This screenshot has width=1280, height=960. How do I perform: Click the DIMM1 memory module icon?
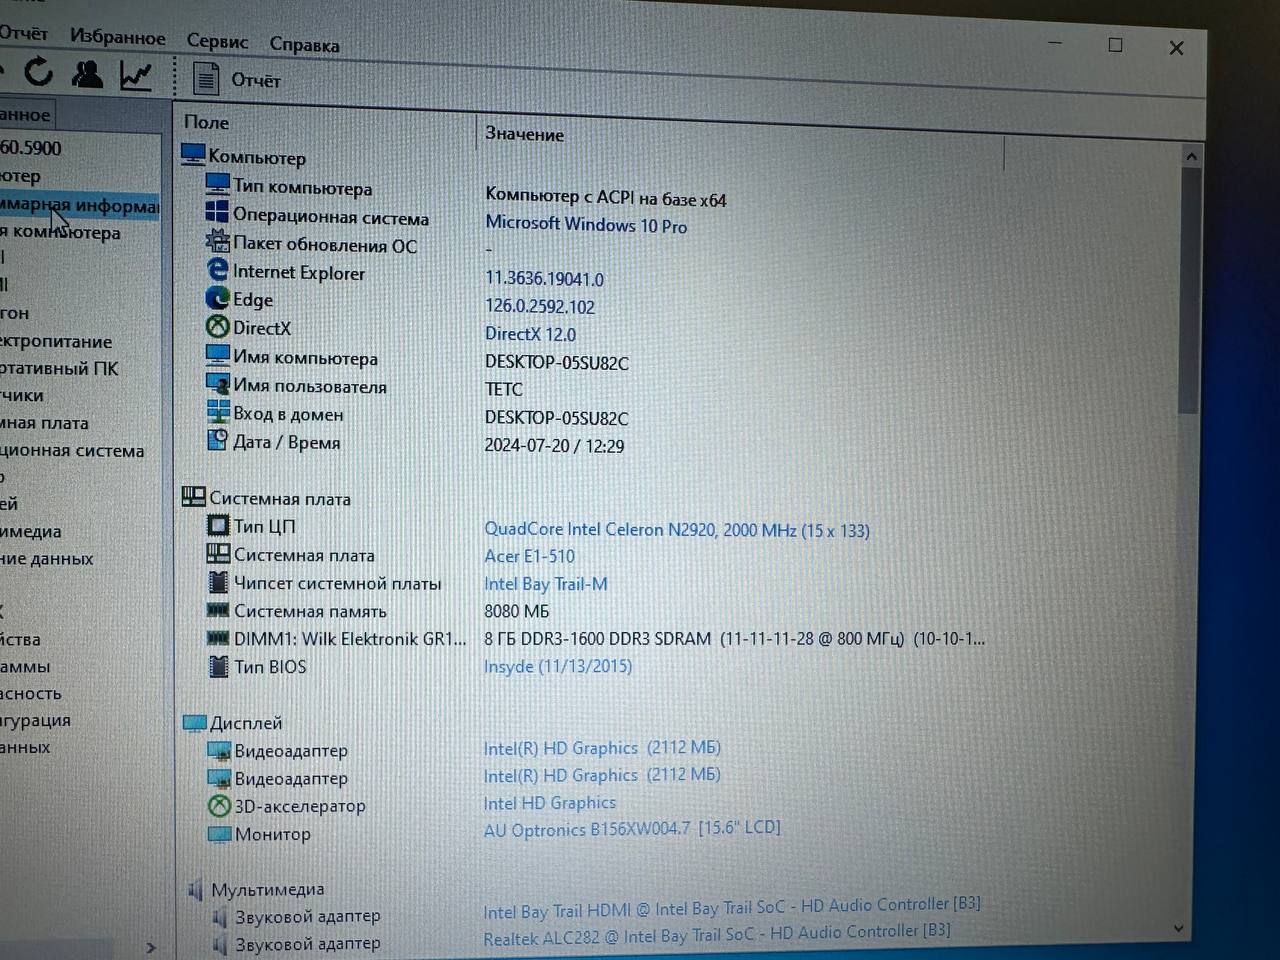click(x=217, y=637)
